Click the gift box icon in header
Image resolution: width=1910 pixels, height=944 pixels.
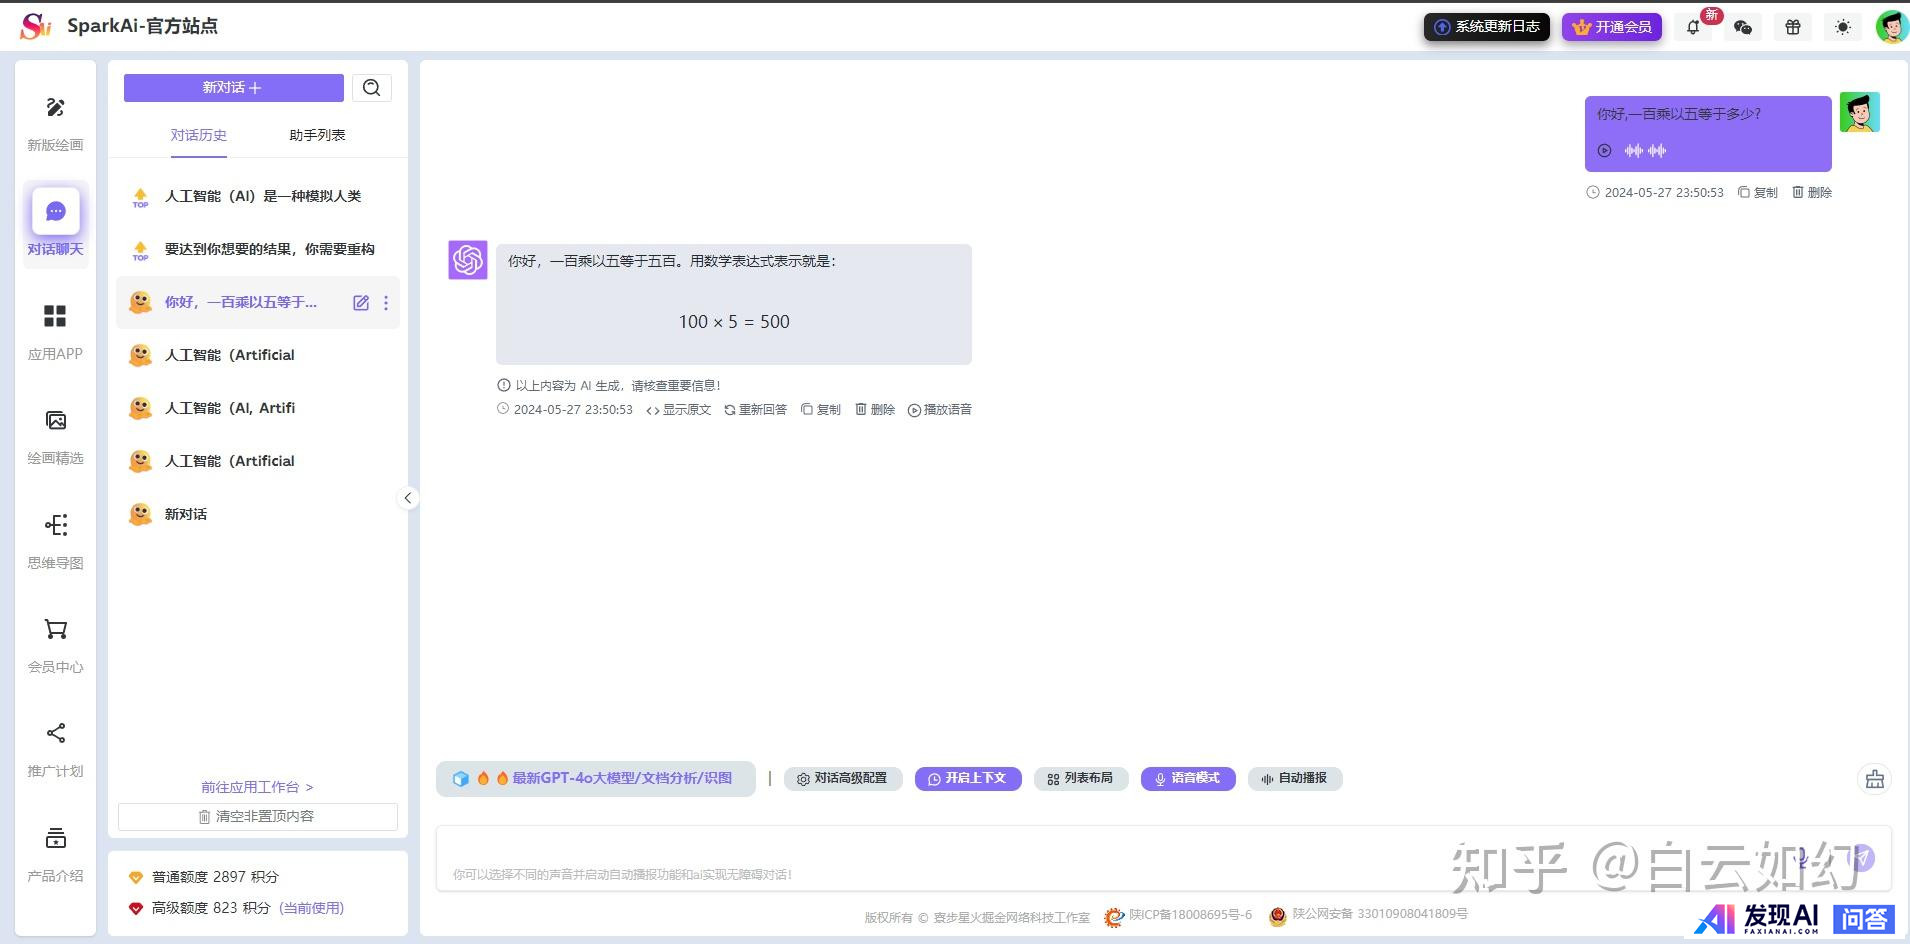(1793, 27)
